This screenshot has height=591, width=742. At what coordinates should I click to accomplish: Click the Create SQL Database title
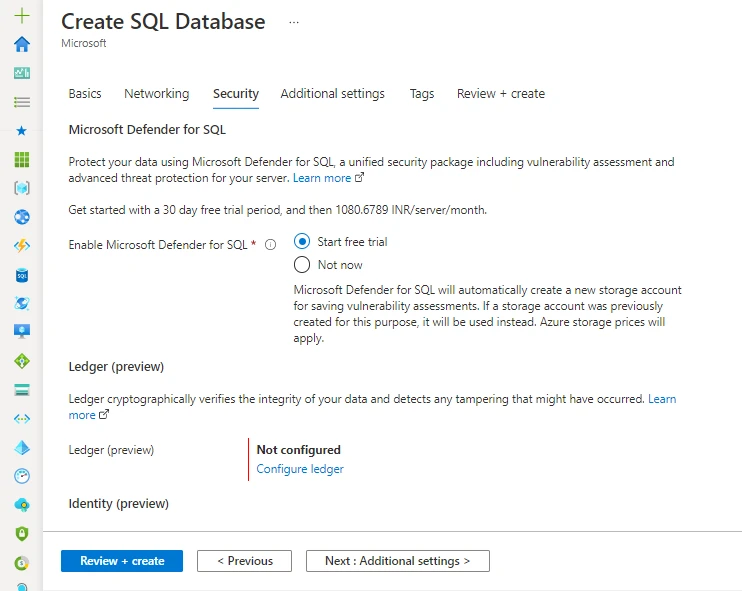pos(163,22)
